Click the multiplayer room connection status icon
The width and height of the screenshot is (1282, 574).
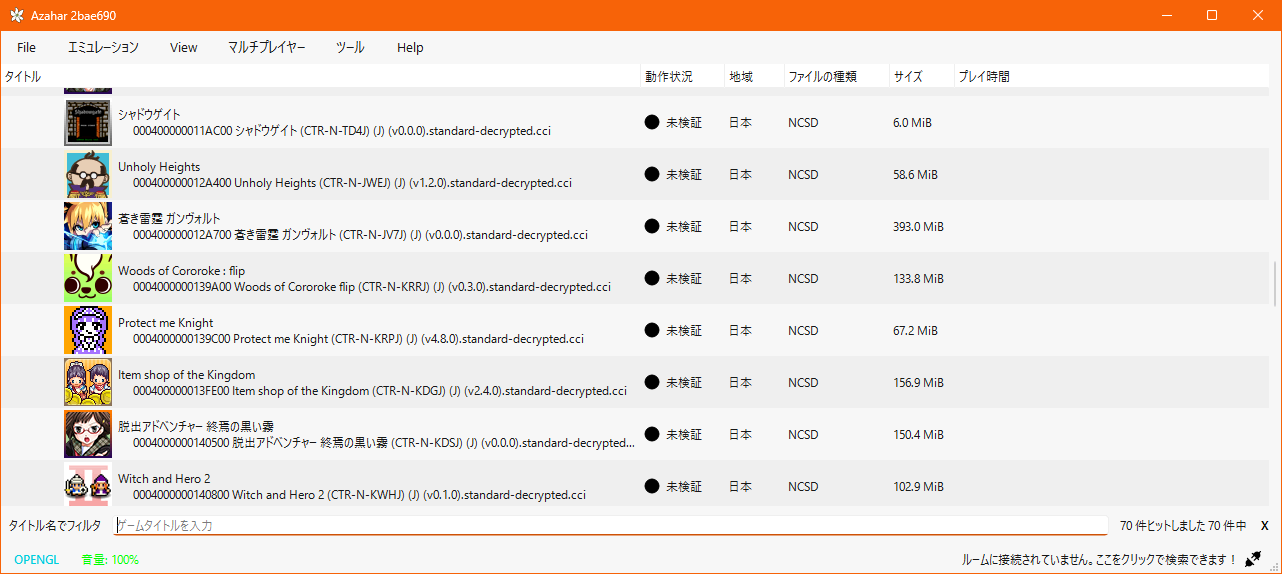[x=1253, y=559]
